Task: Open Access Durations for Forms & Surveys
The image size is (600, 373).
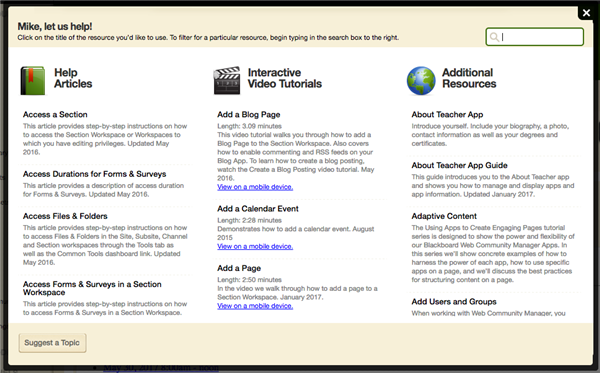Action: coord(95,174)
